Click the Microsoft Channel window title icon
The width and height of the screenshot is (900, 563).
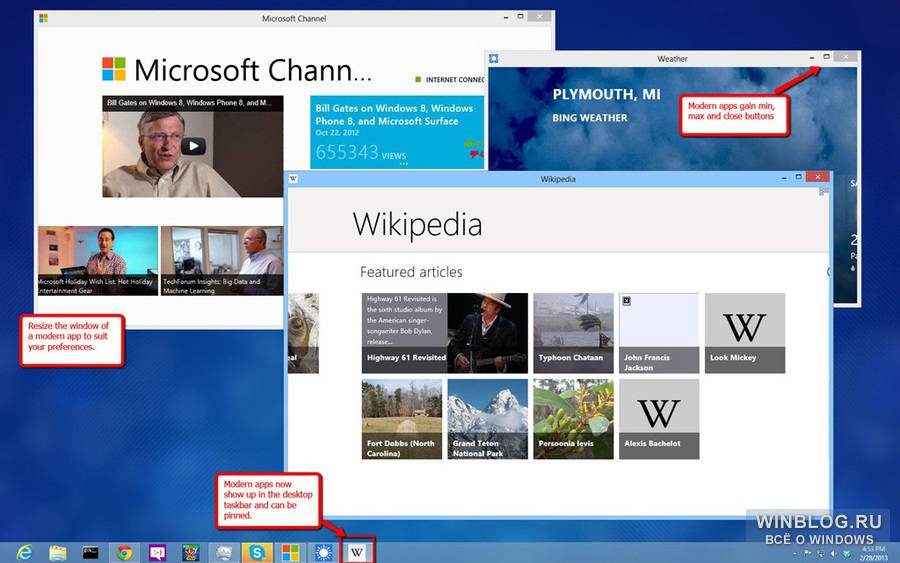pos(43,18)
